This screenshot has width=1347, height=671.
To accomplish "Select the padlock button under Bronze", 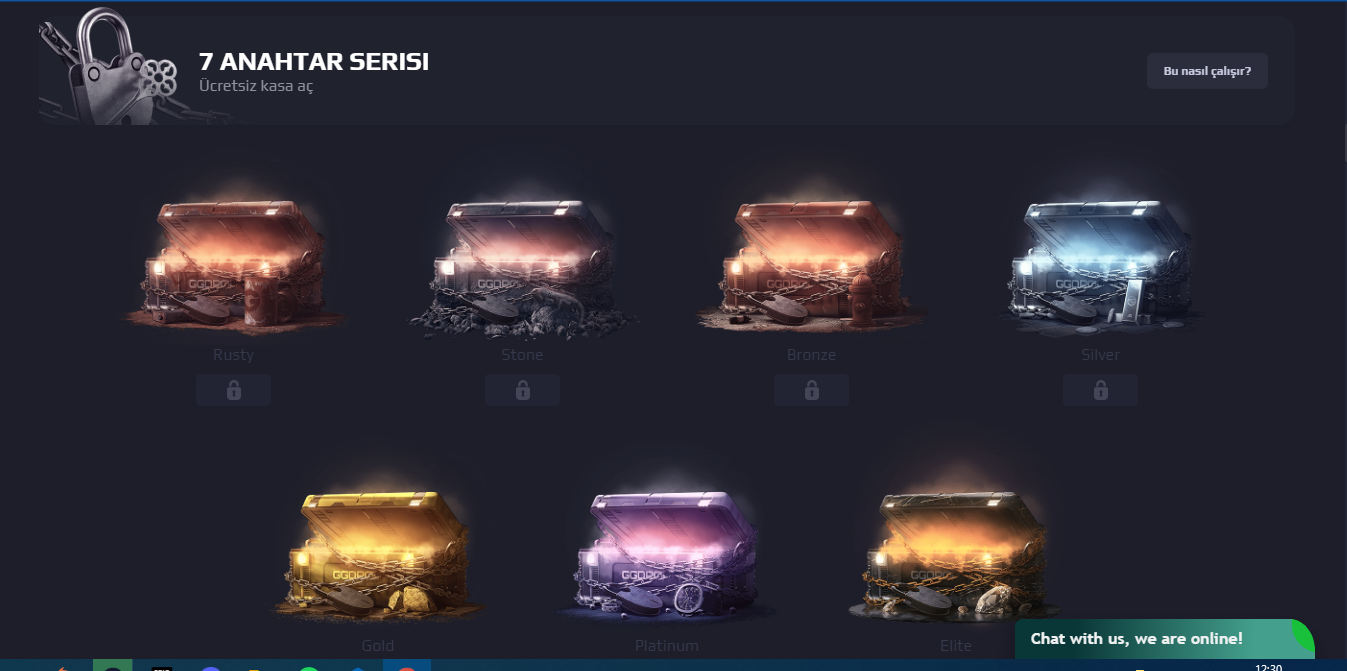I will click(811, 390).
